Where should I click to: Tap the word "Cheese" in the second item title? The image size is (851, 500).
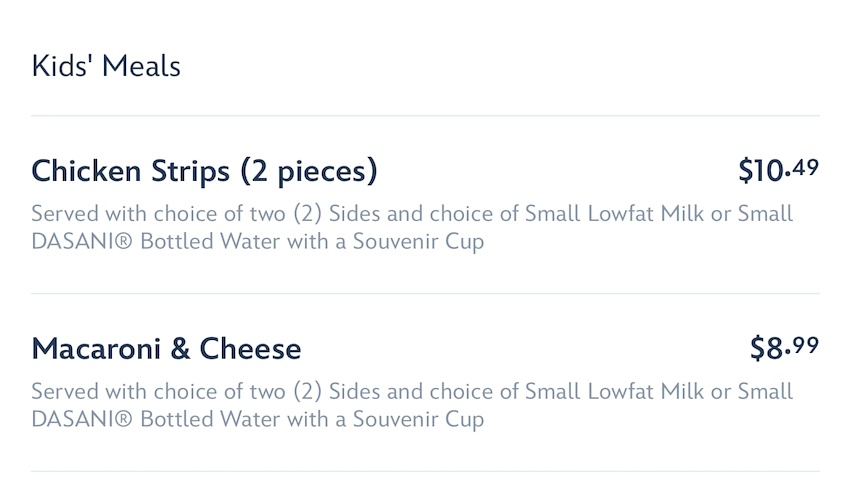coord(250,349)
